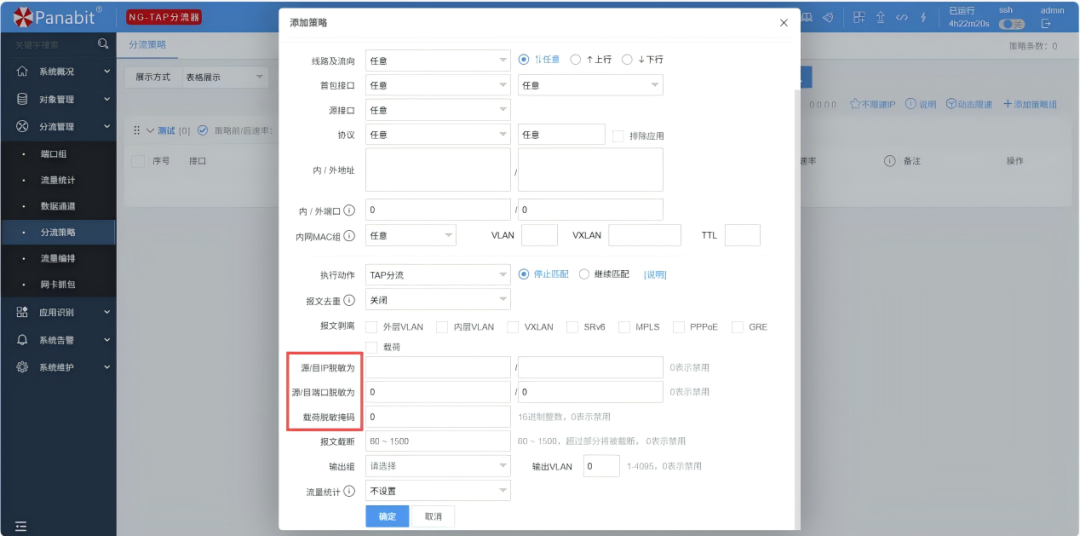Check the SRv6 checkbox
This screenshot has height=536, width=1080.
(572, 327)
